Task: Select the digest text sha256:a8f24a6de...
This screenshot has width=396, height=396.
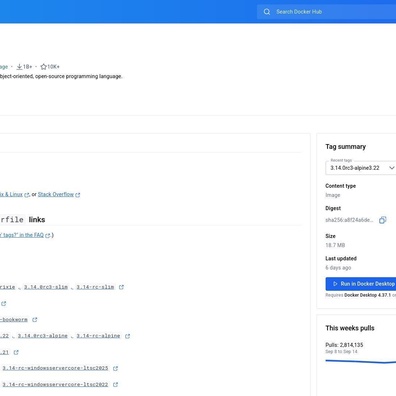Action: coord(349,220)
